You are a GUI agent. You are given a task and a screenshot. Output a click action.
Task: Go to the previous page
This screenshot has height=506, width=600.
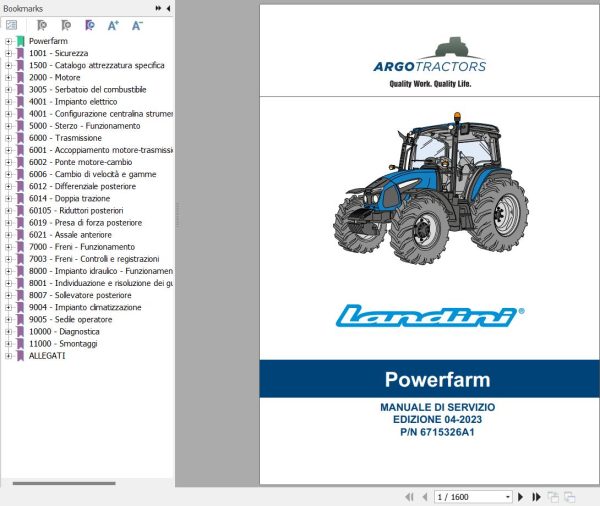[425, 497]
